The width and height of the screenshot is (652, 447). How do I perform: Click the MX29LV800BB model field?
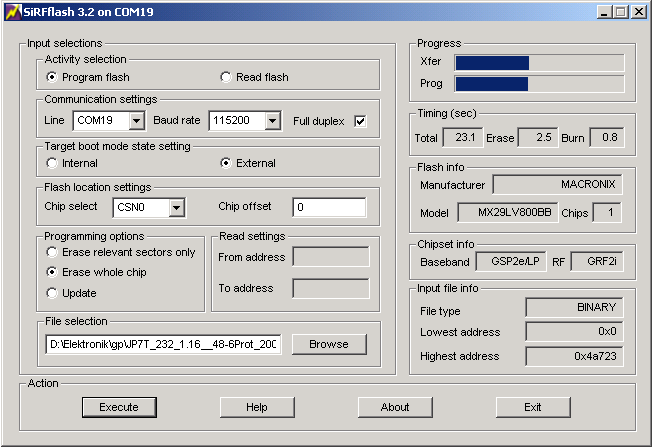[x=507, y=212]
